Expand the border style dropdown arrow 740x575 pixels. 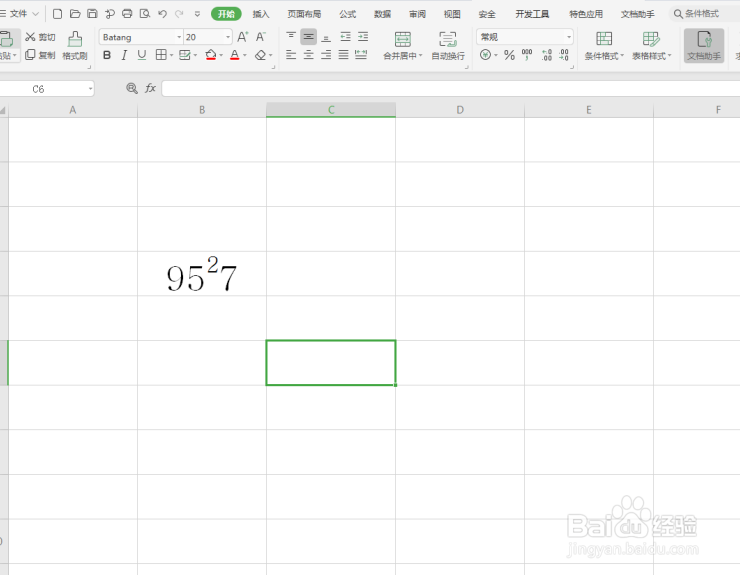pyautogui.click(x=171, y=55)
